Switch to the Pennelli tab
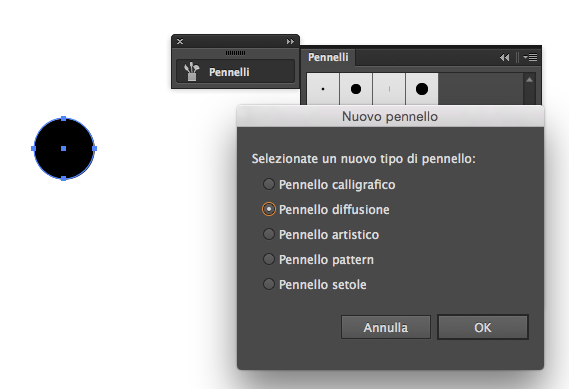Image resolution: width=569 pixels, height=389 pixels. (x=328, y=57)
